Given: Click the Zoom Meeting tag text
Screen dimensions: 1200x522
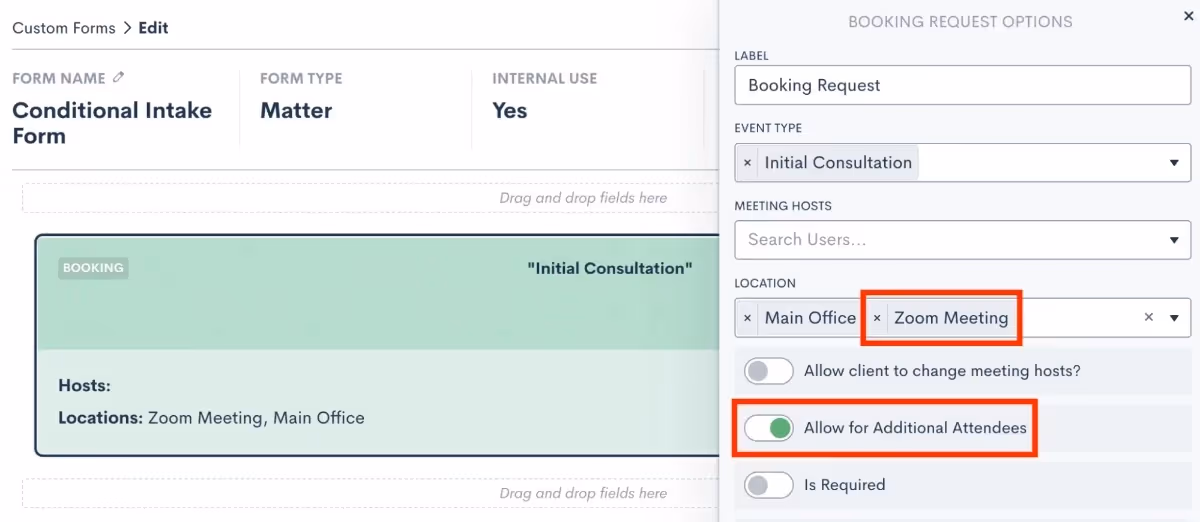Looking at the screenshot, I should [951, 318].
